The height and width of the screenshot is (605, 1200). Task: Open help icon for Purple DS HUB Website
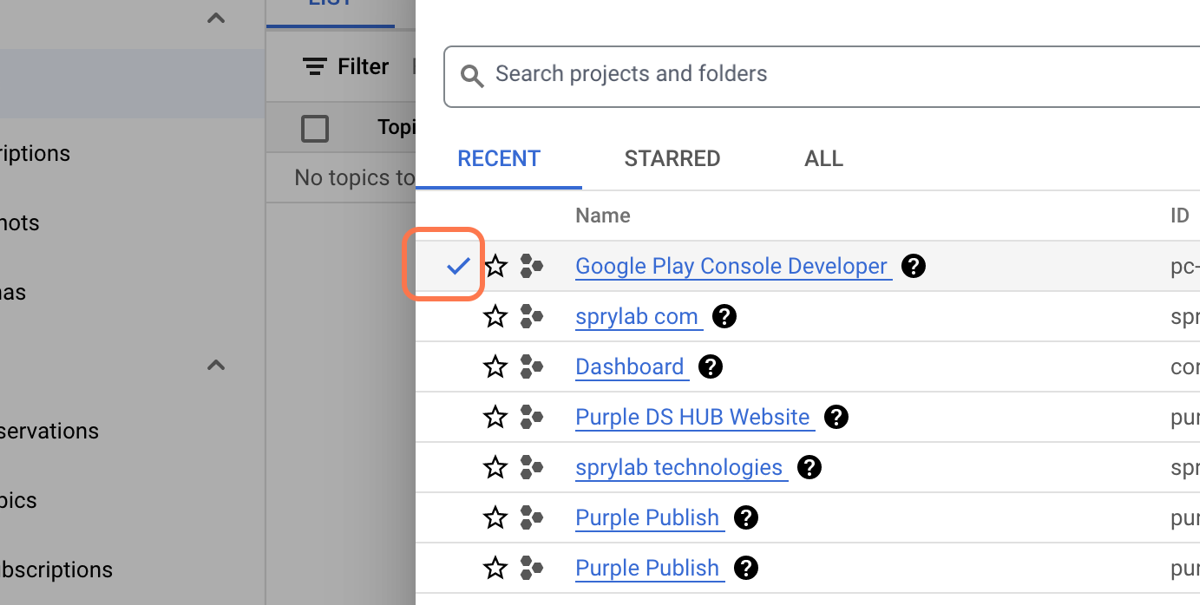pos(836,417)
